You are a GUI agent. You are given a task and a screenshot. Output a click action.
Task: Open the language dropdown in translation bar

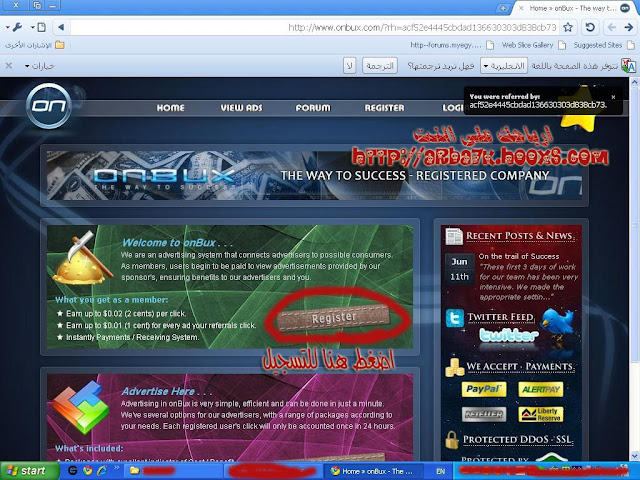point(504,66)
